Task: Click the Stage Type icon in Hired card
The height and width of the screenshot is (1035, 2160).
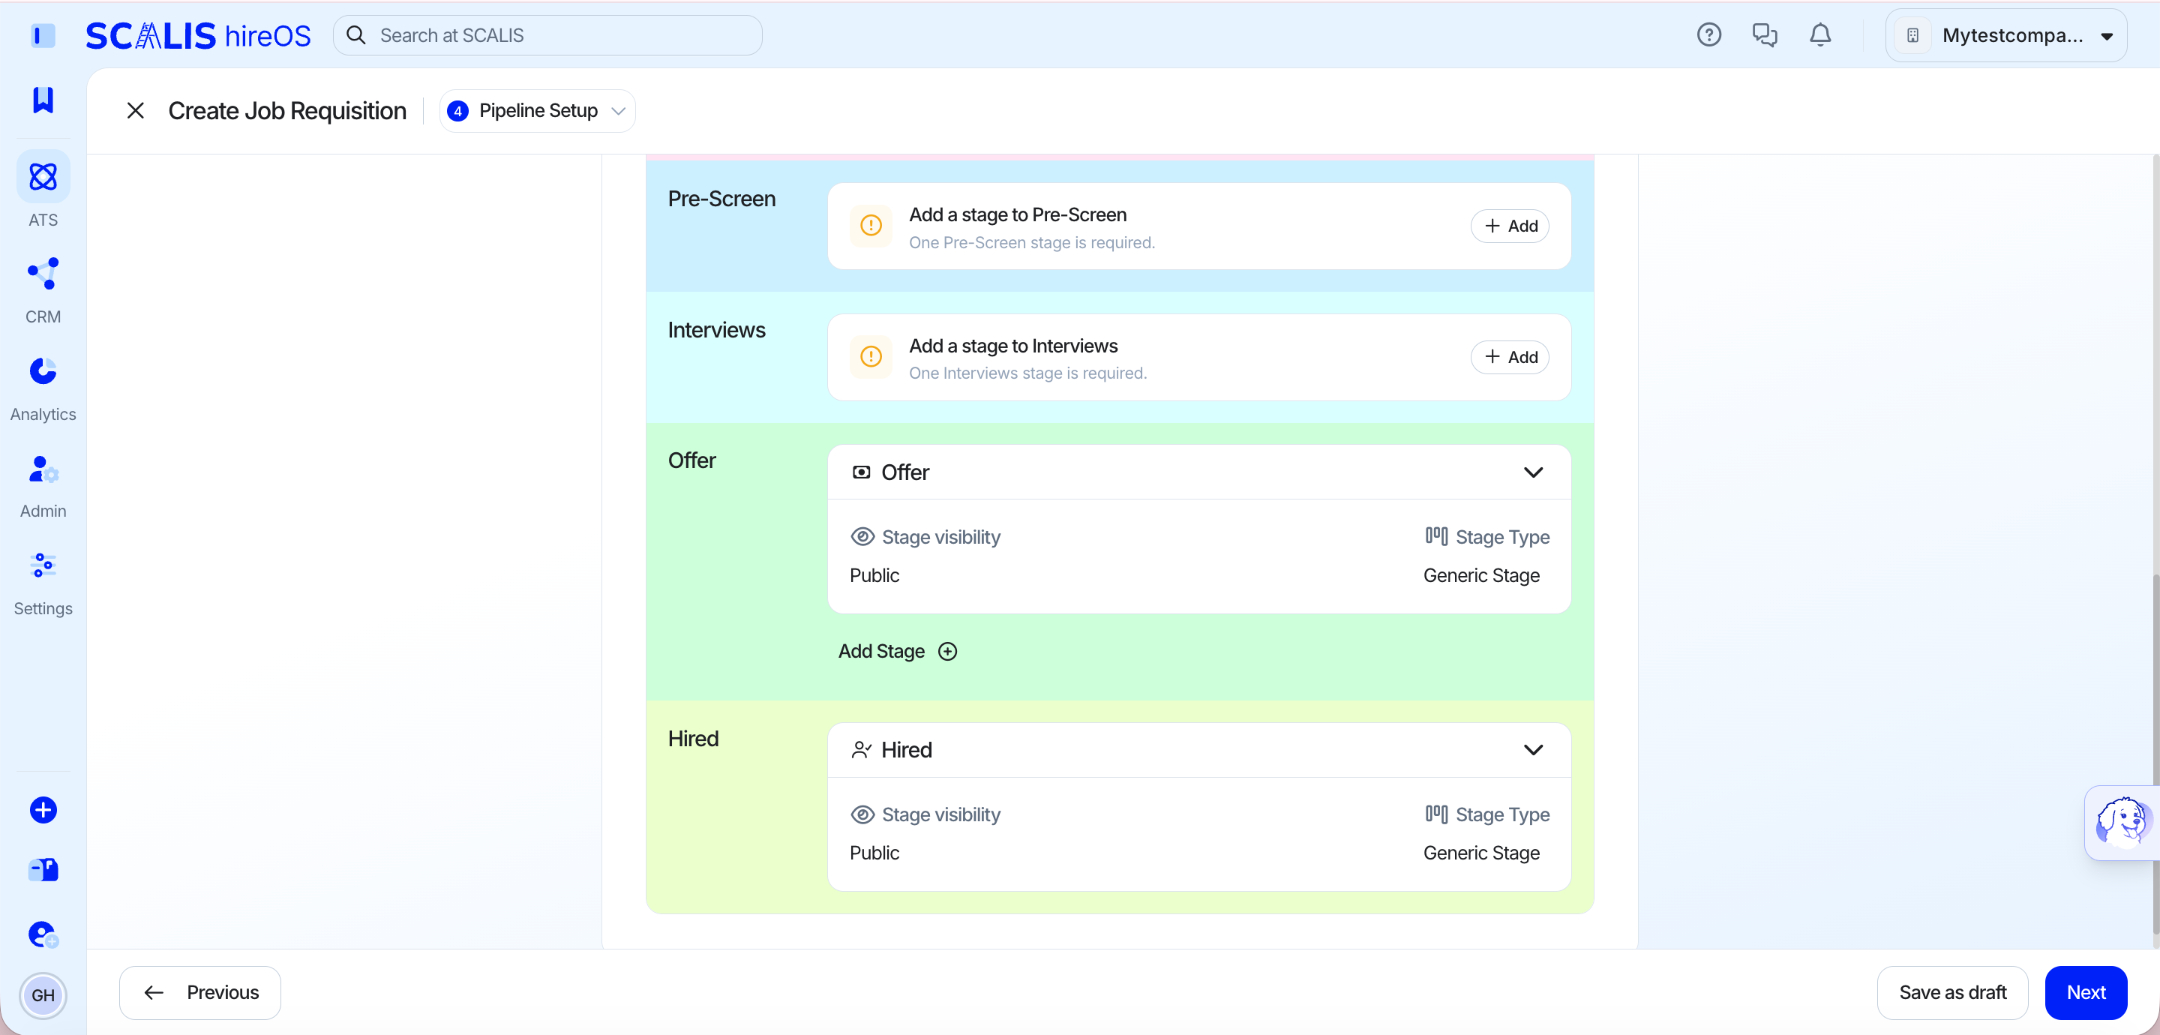Action: click(1436, 814)
